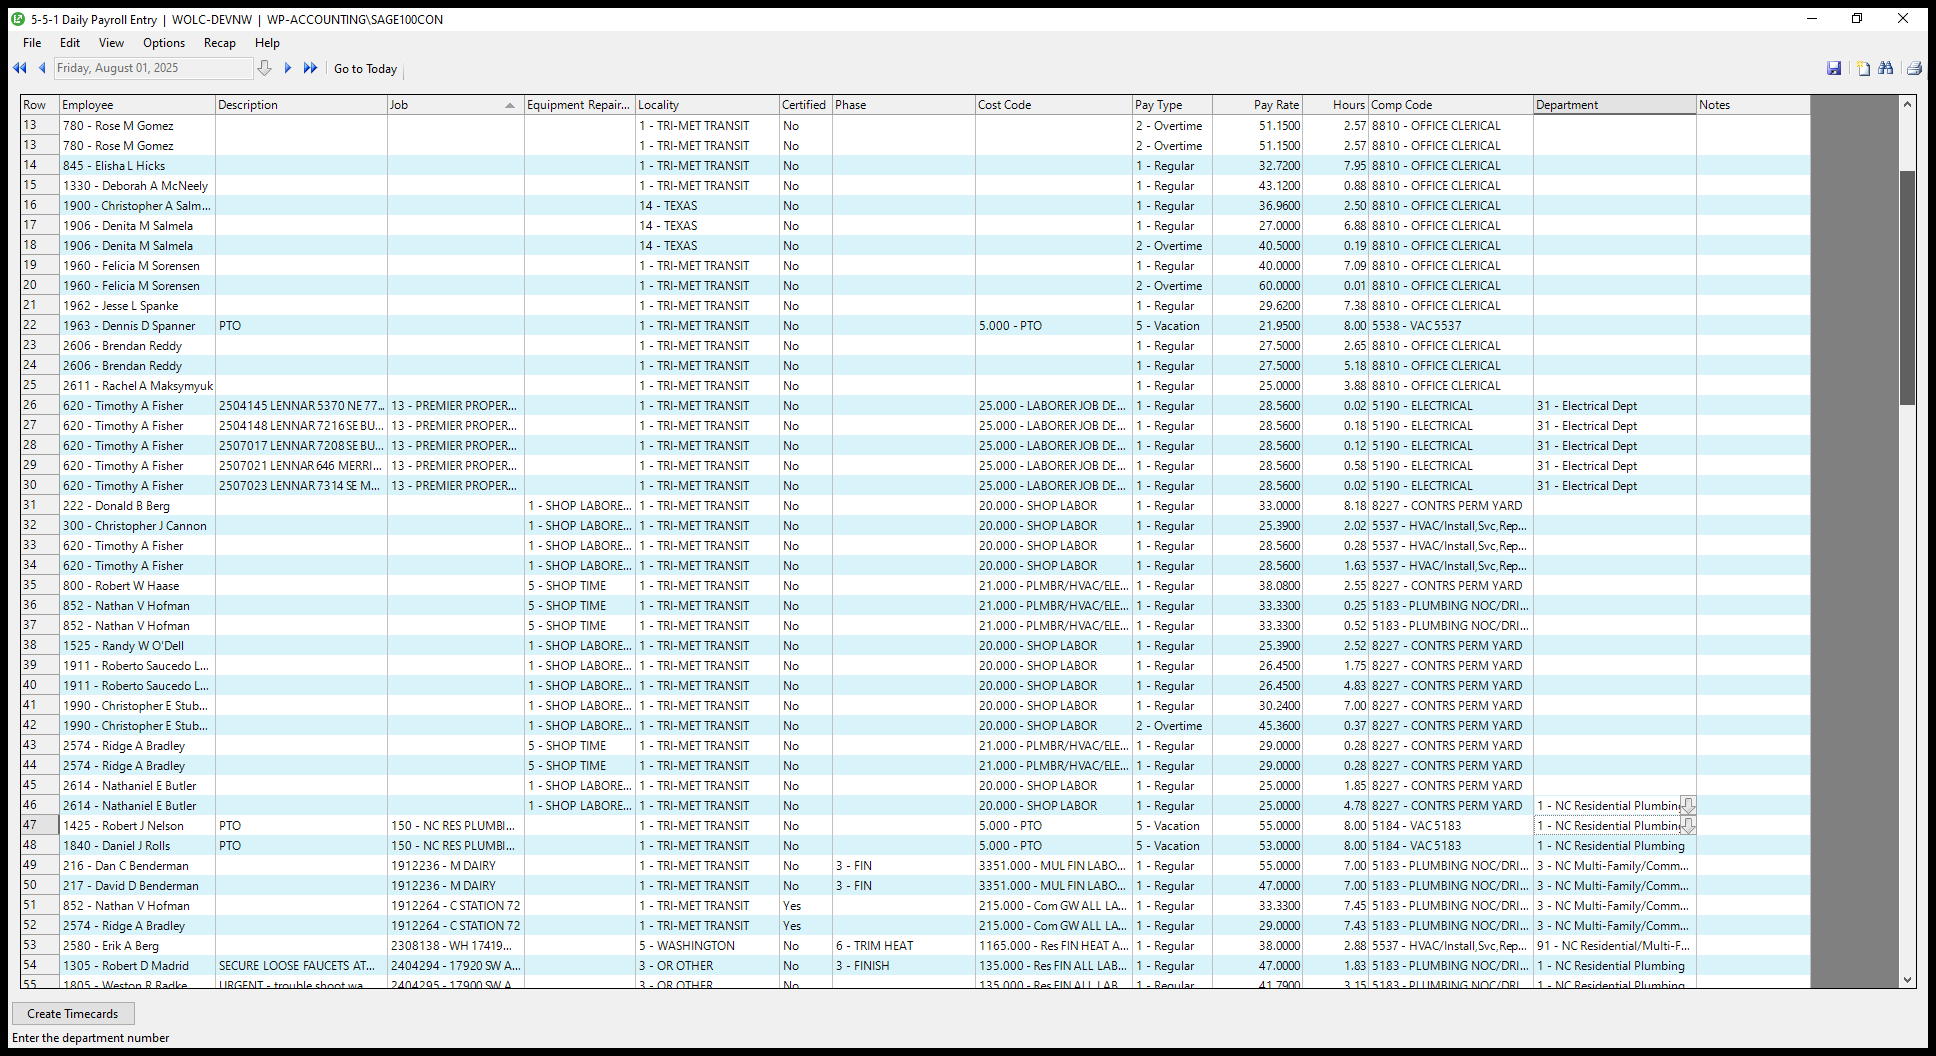The width and height of the screenshot is (1936, 1056).
Task: Open the Recap menu
Action: 219,43
